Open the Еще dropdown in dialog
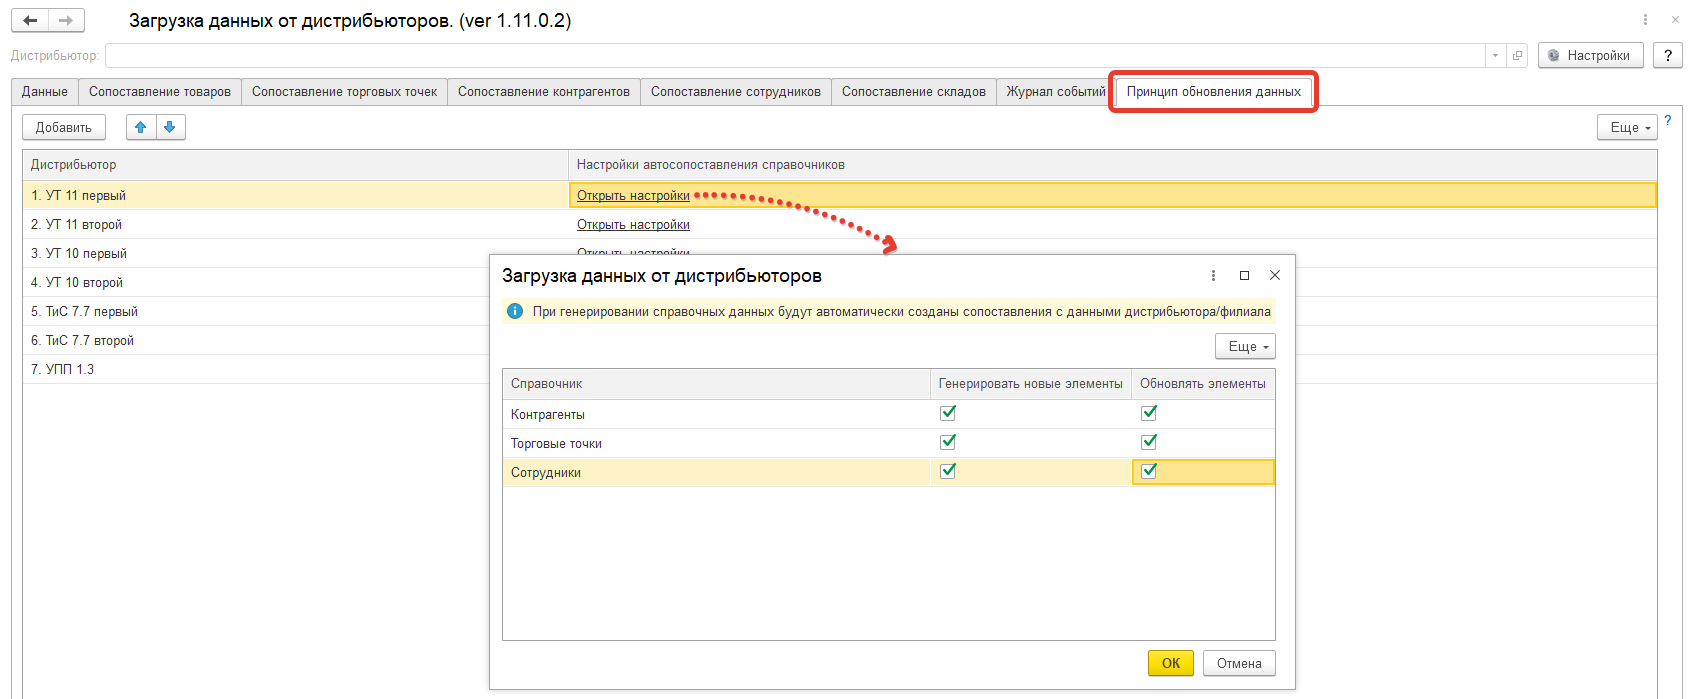 coord(1245,346)
